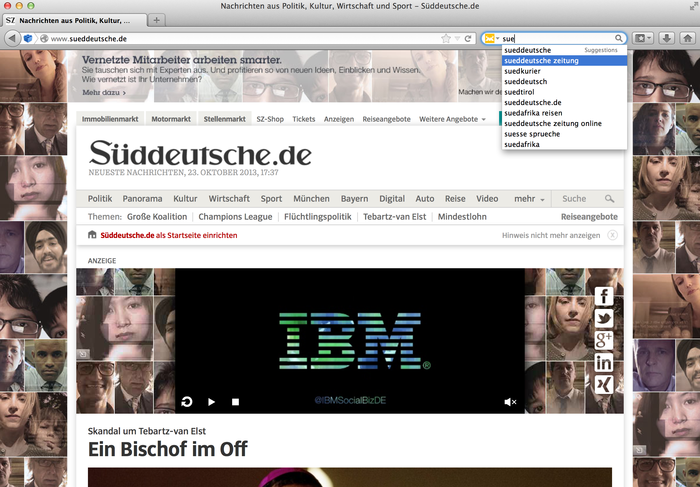700x487 pixels.
Task: Select suggestion 'suedtirol'
Action: click(x=564, y=92)
